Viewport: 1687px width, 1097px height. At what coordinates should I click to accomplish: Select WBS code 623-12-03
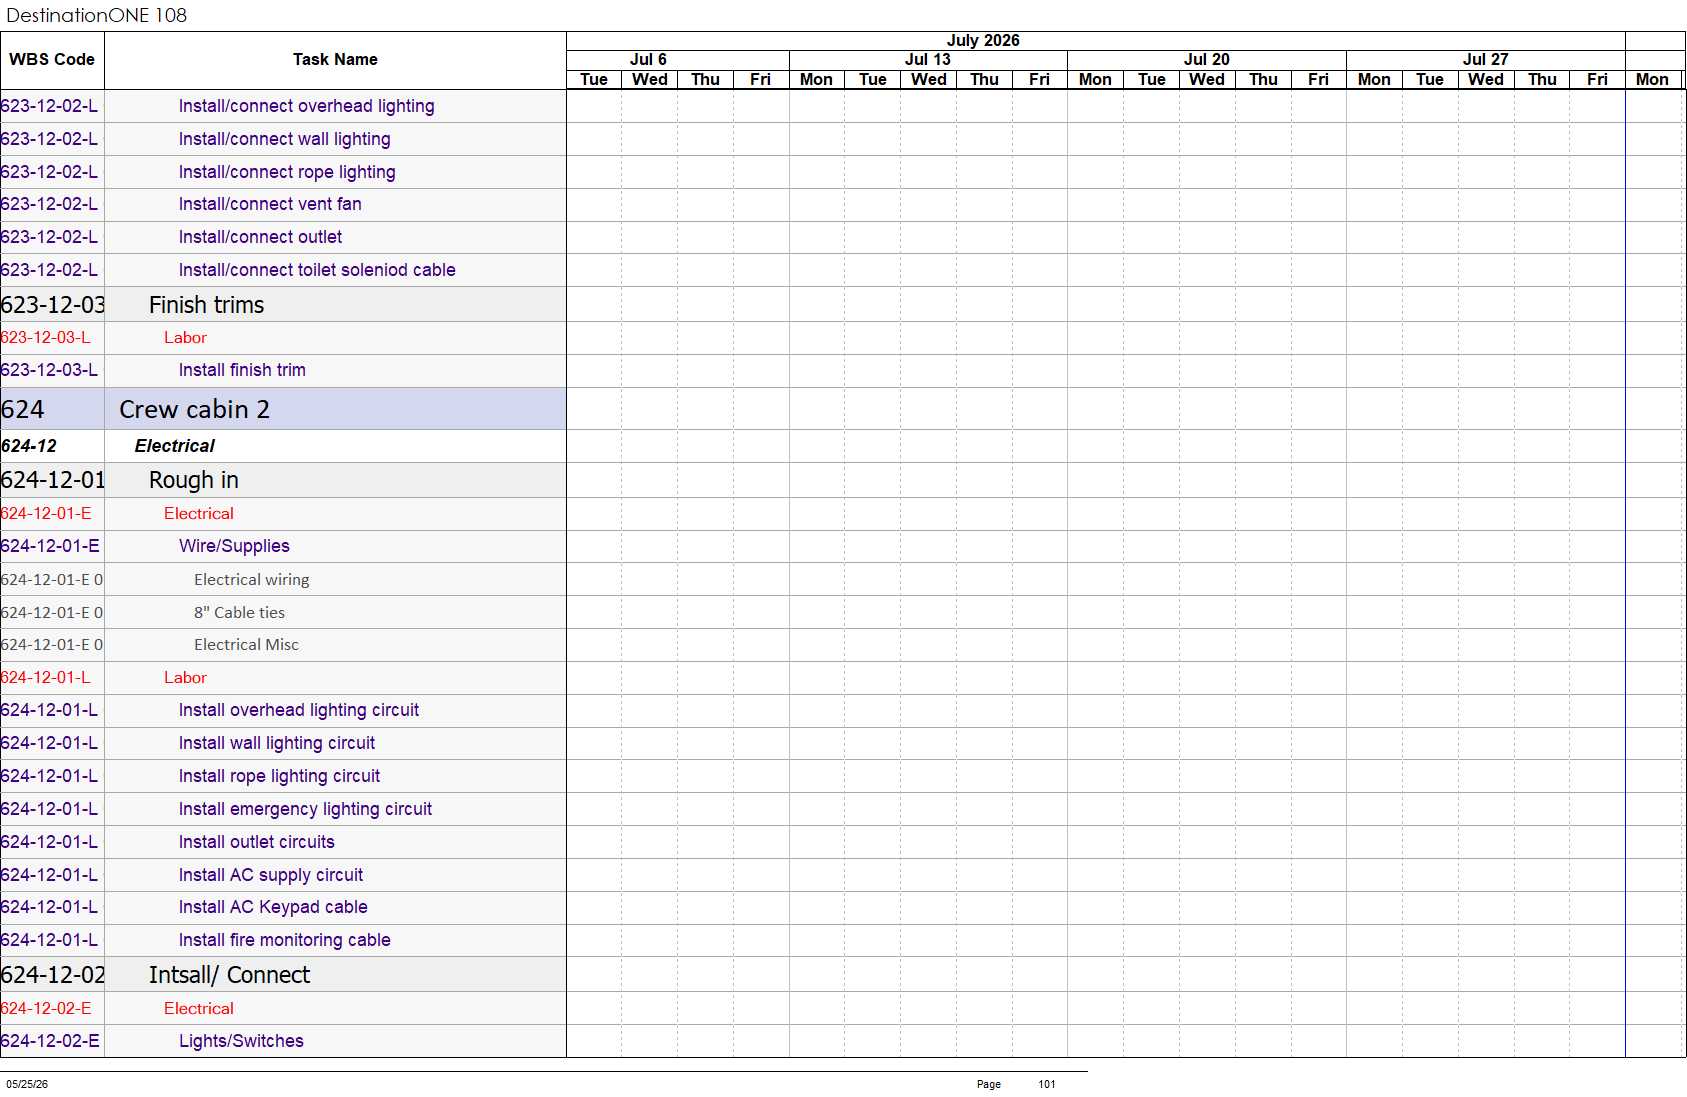[53, 305]
